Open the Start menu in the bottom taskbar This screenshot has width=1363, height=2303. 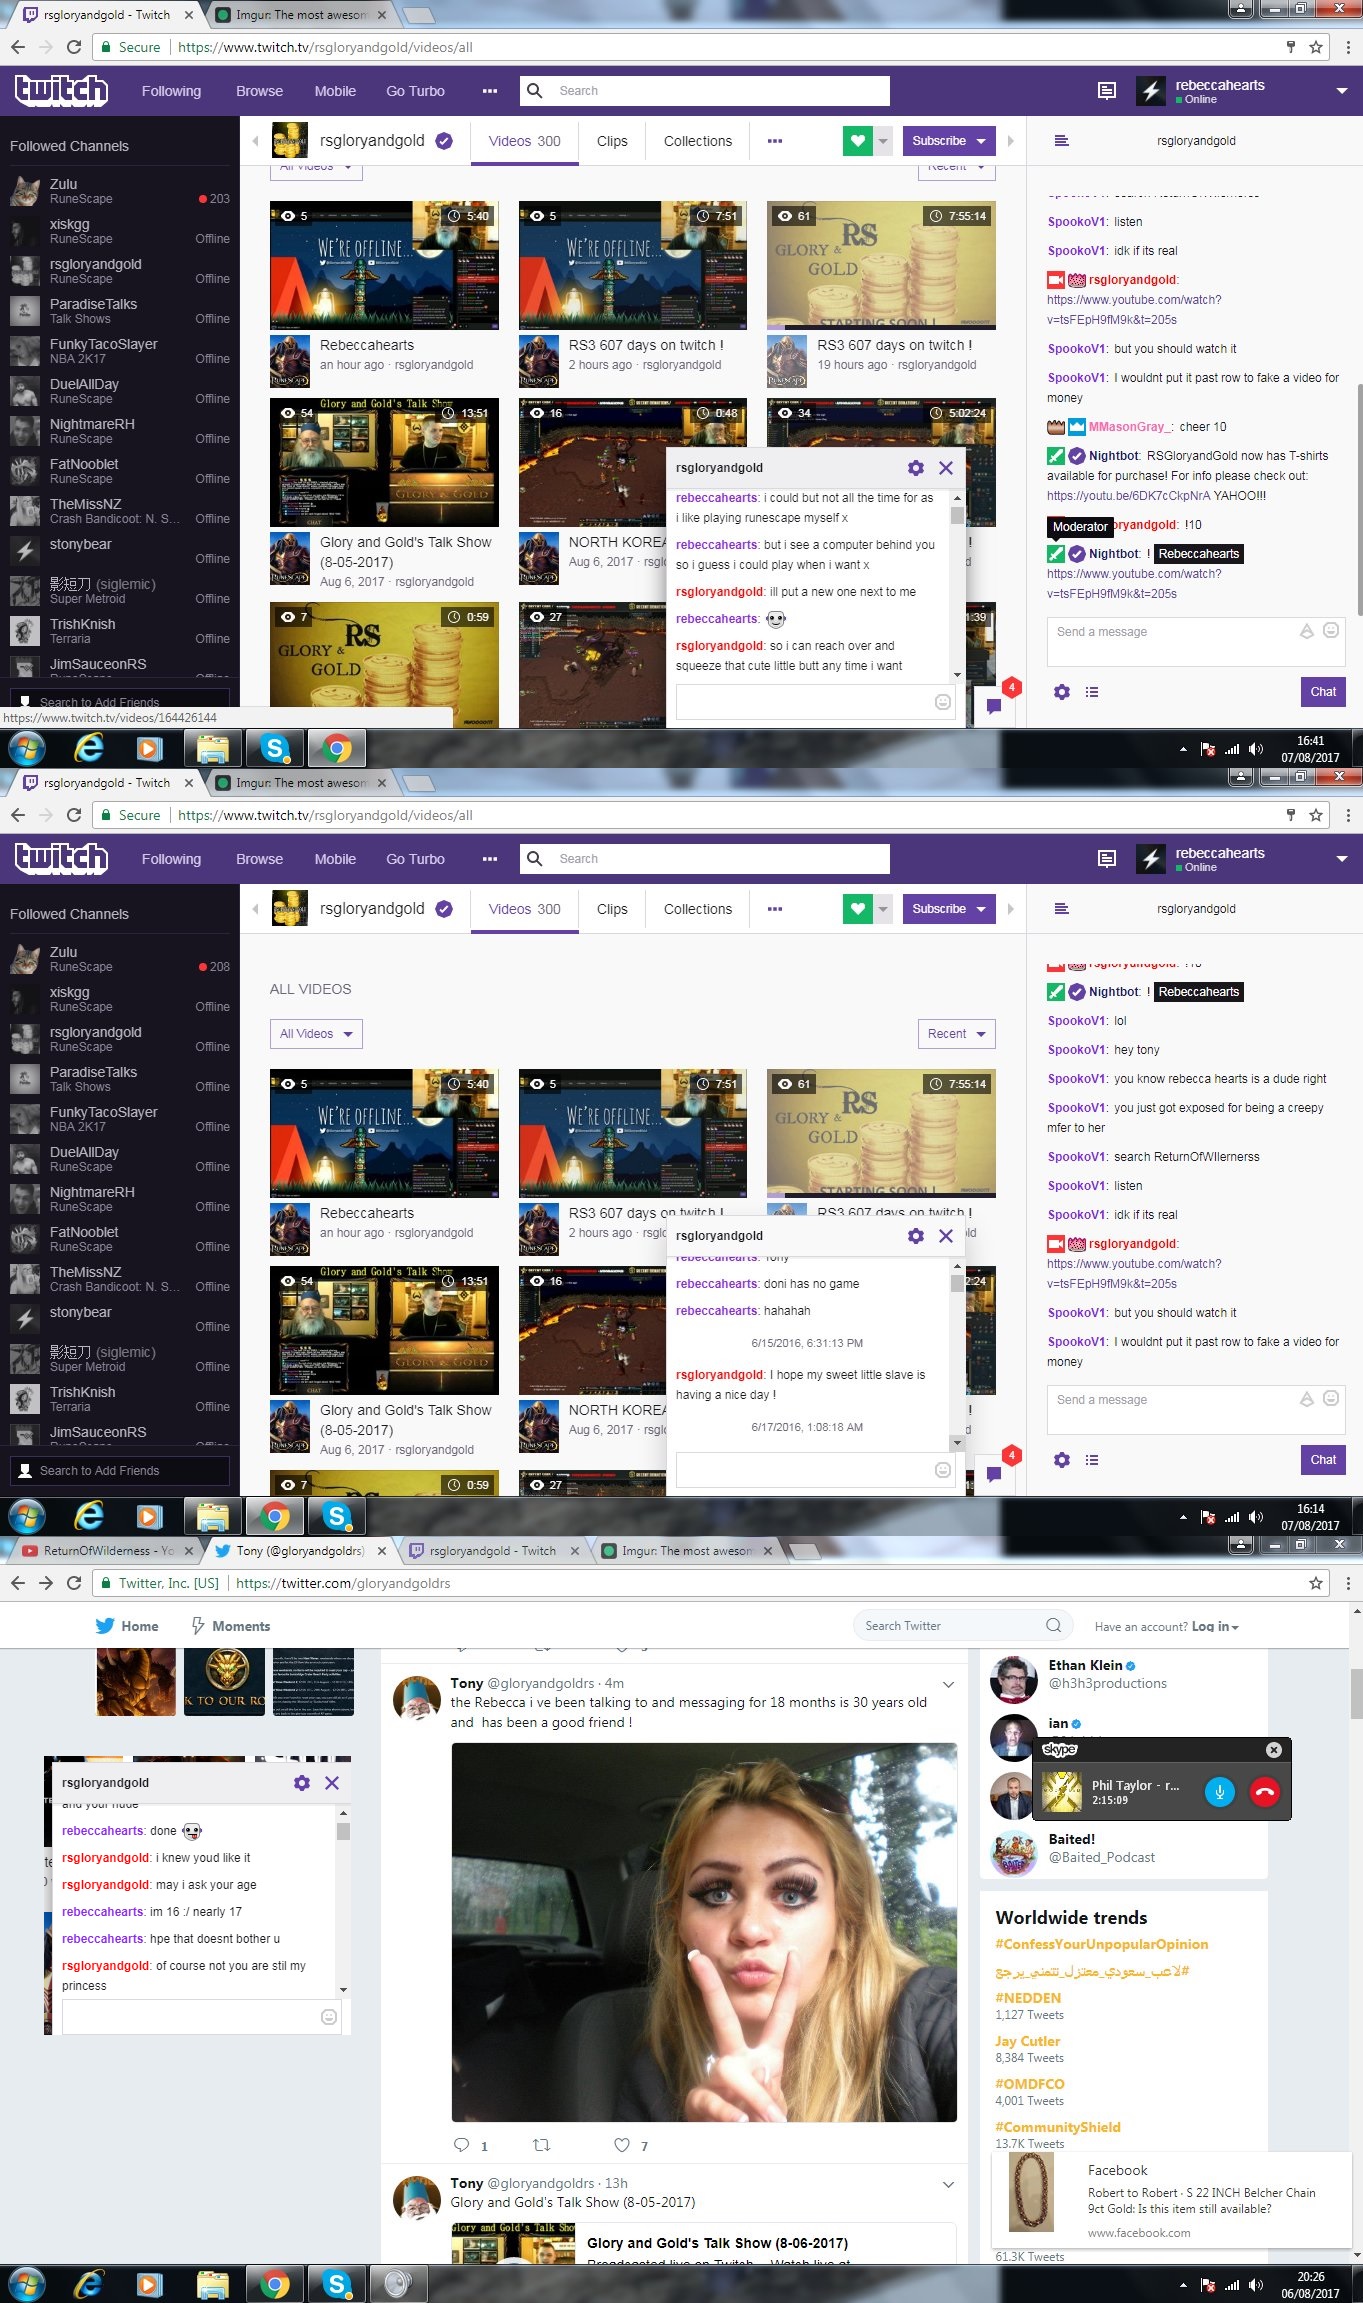(x=27, y=2284)
